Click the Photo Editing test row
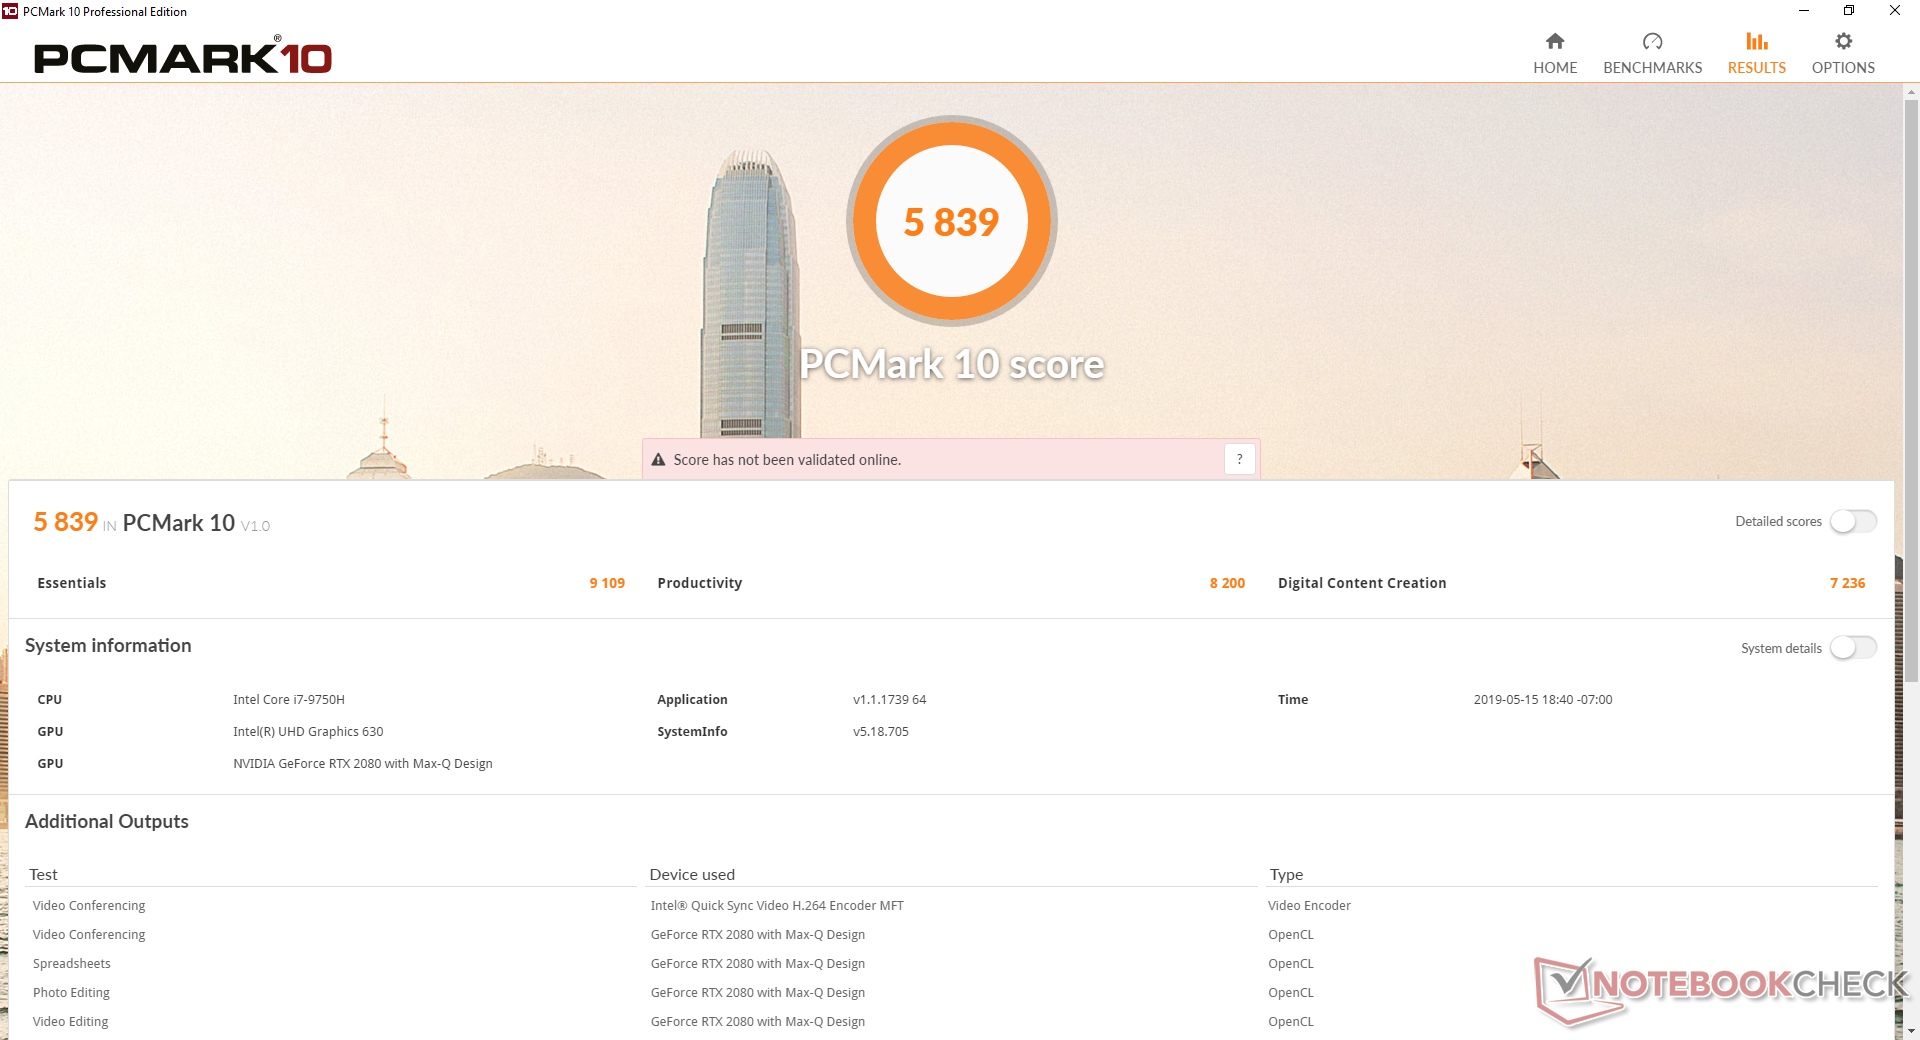1920x1040 pixels. click(71, 993)
